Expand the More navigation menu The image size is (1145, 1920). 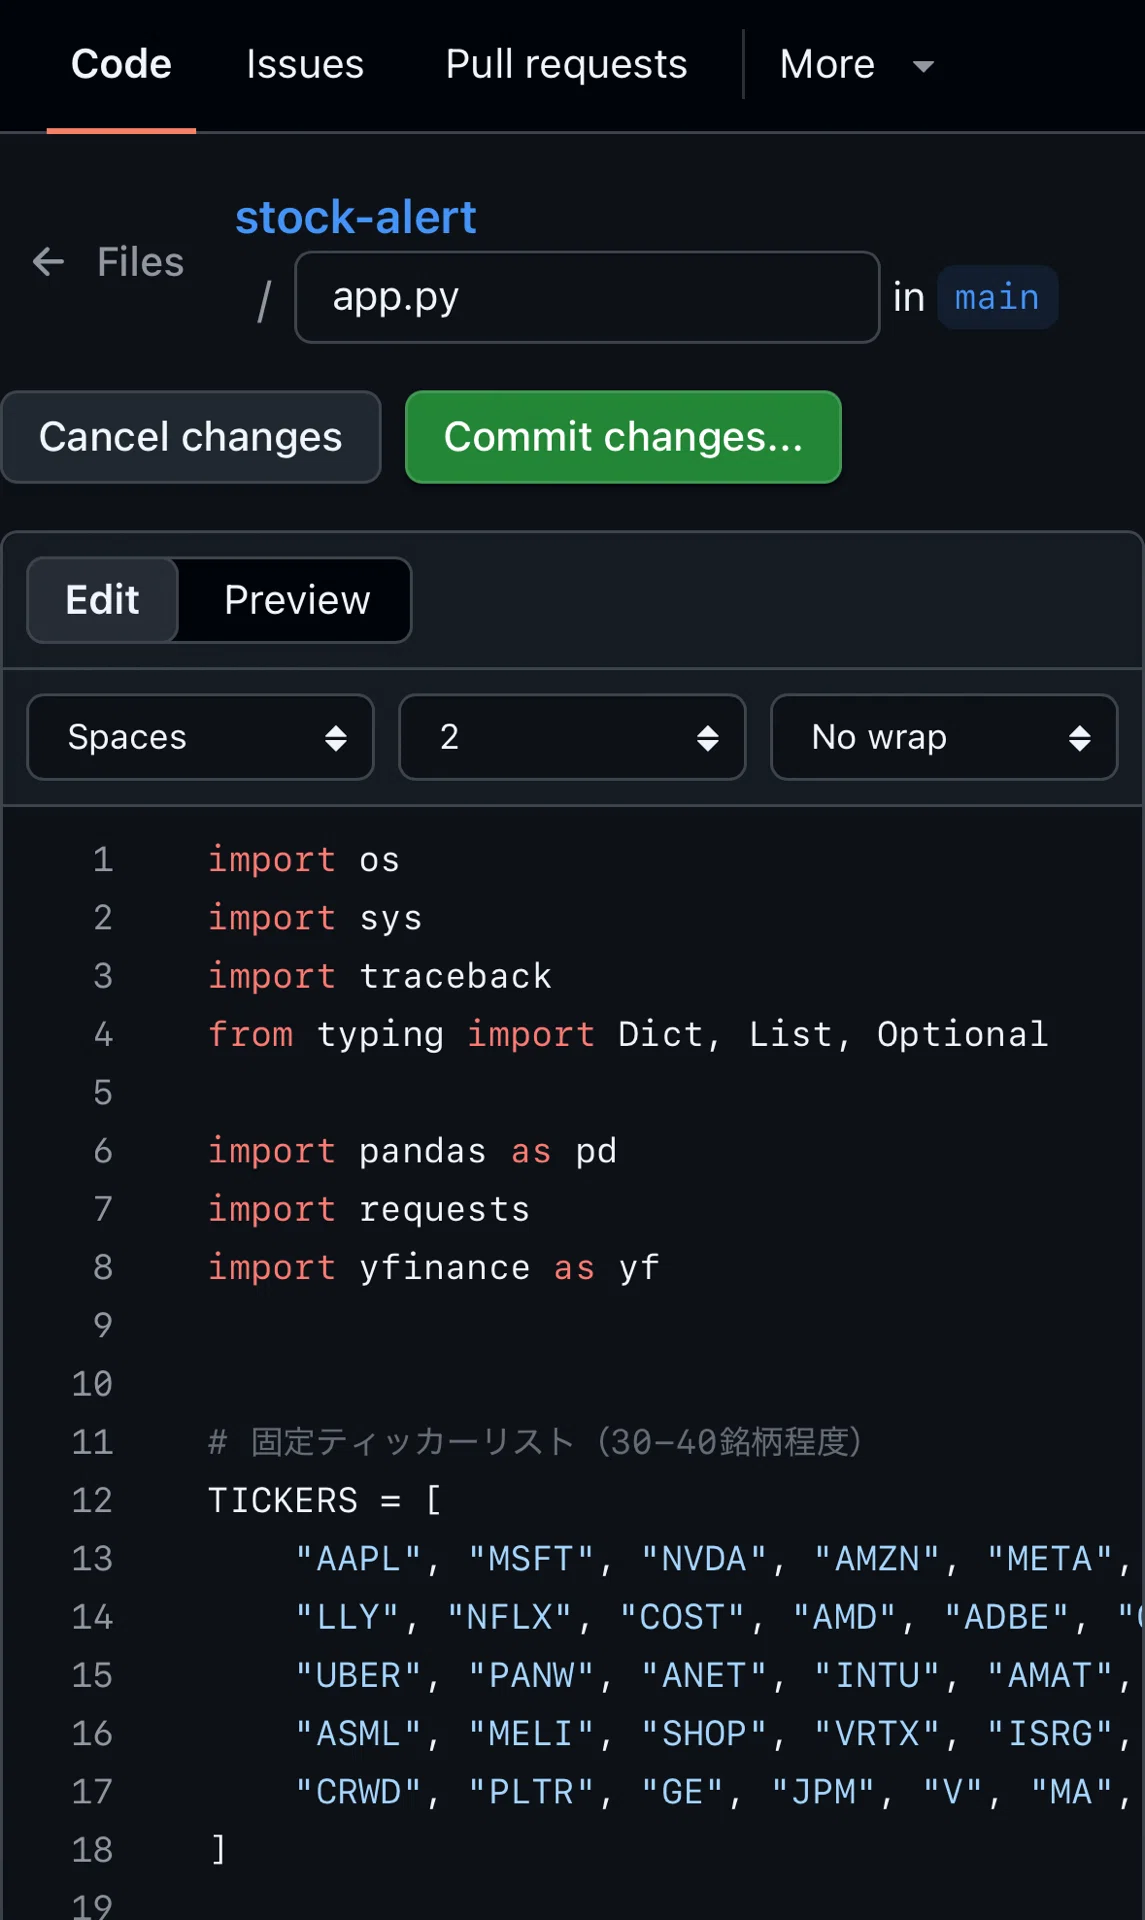pyautogui.click(x=856, y=64)
